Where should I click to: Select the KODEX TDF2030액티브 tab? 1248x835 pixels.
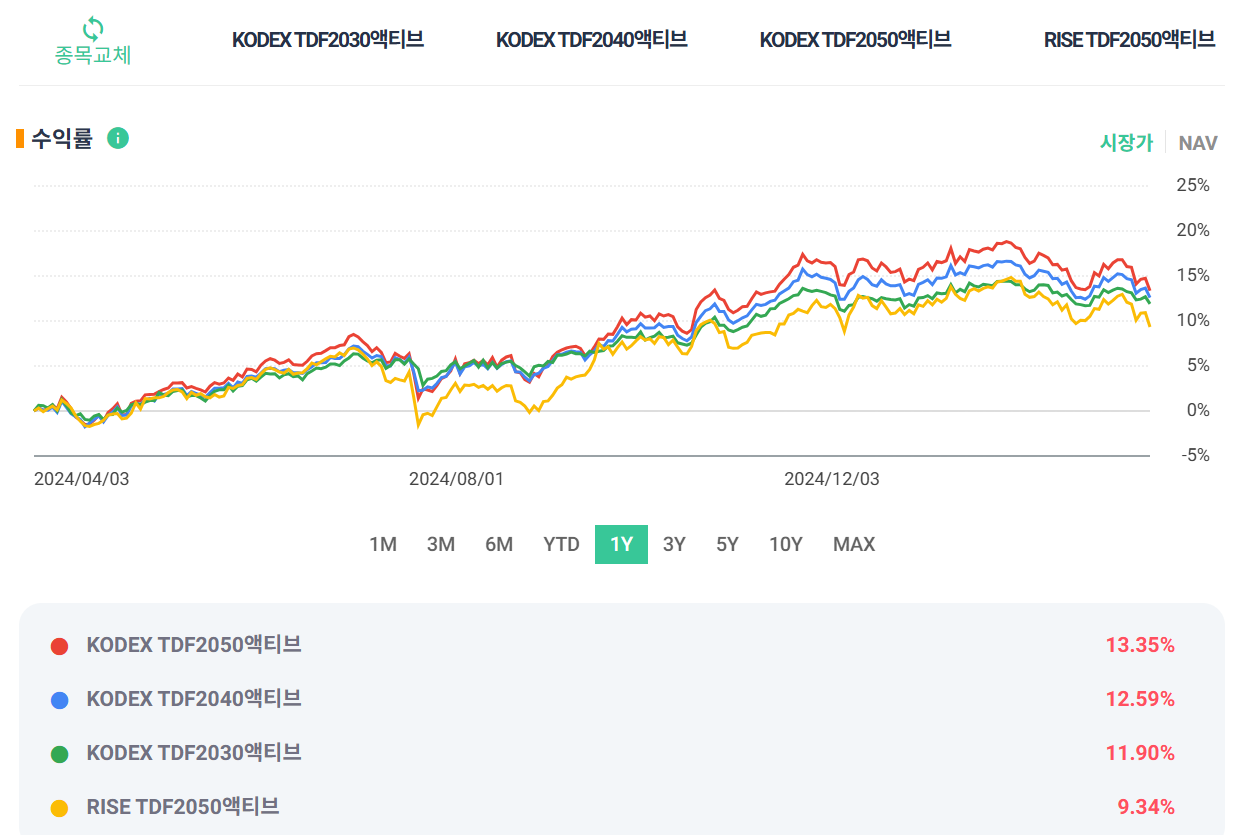tap(329, 38)
